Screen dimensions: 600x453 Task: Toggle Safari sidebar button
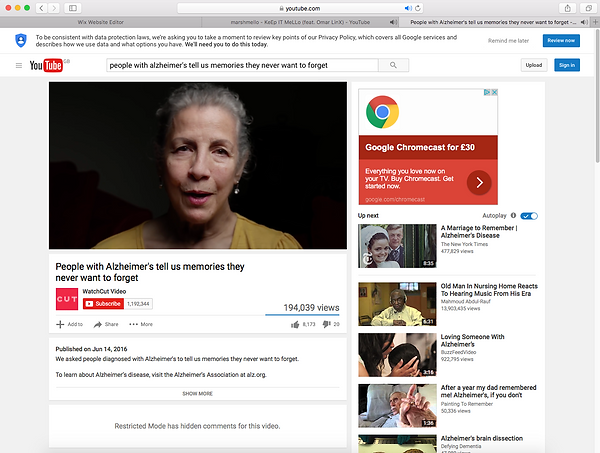click(73, 8)
